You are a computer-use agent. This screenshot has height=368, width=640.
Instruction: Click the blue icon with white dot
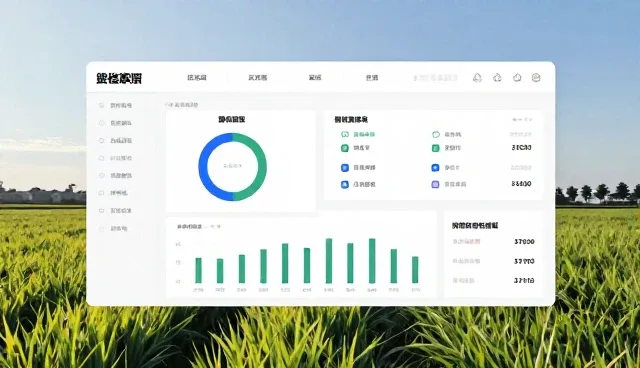coord(436,168)
